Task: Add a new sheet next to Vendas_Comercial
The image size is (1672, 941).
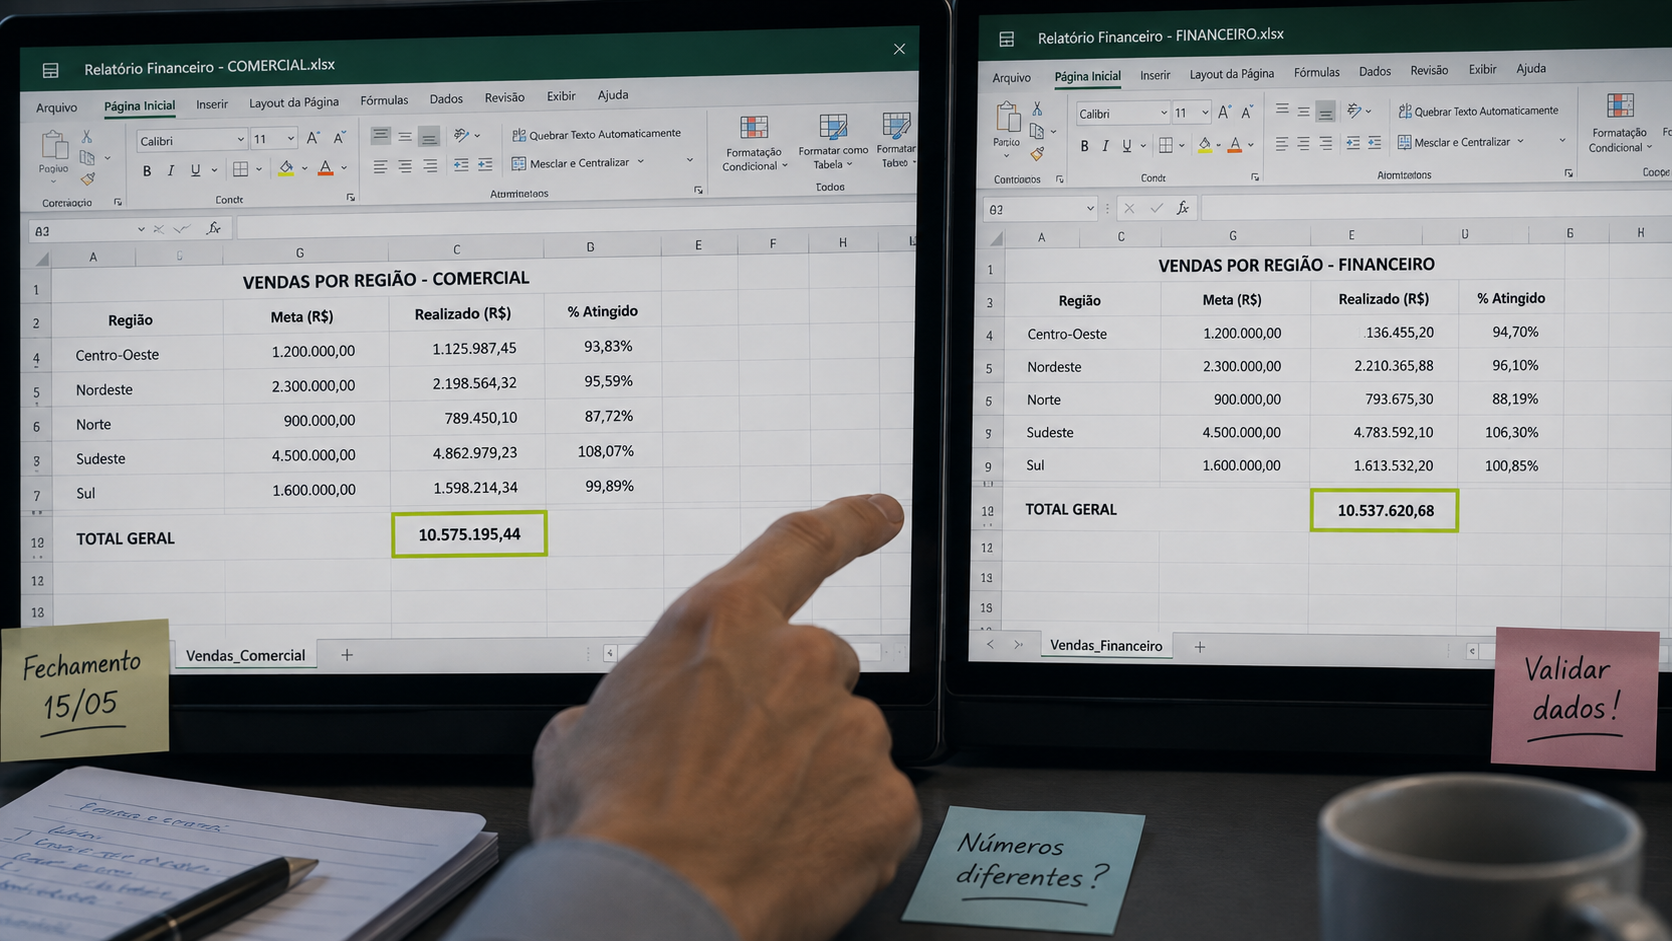Action: pyautogui.click(x=347, y=655)
